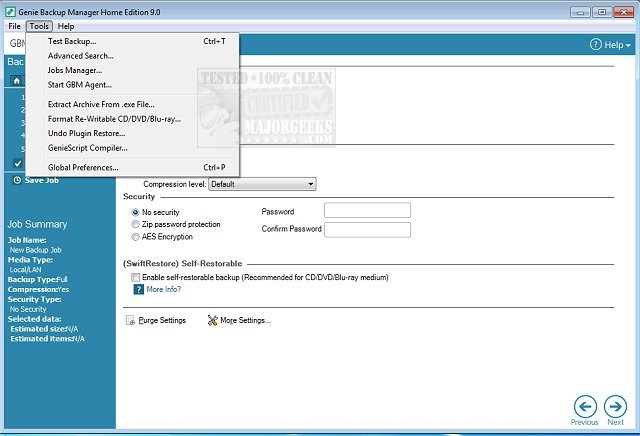Click 'Local/LAN' media type text

(x=25, y=269)
